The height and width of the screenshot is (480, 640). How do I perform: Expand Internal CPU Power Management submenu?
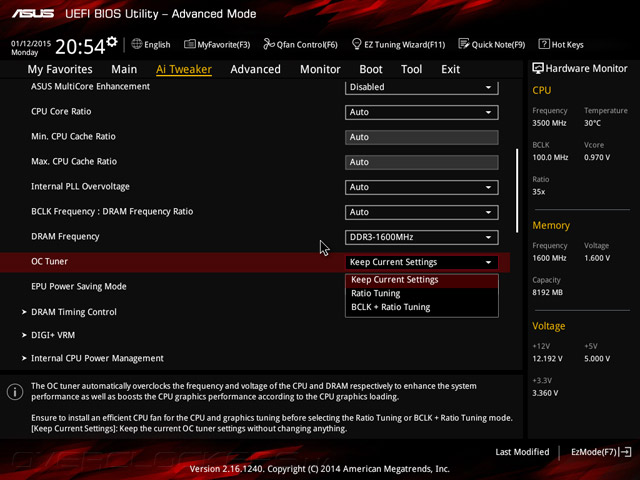97,358
